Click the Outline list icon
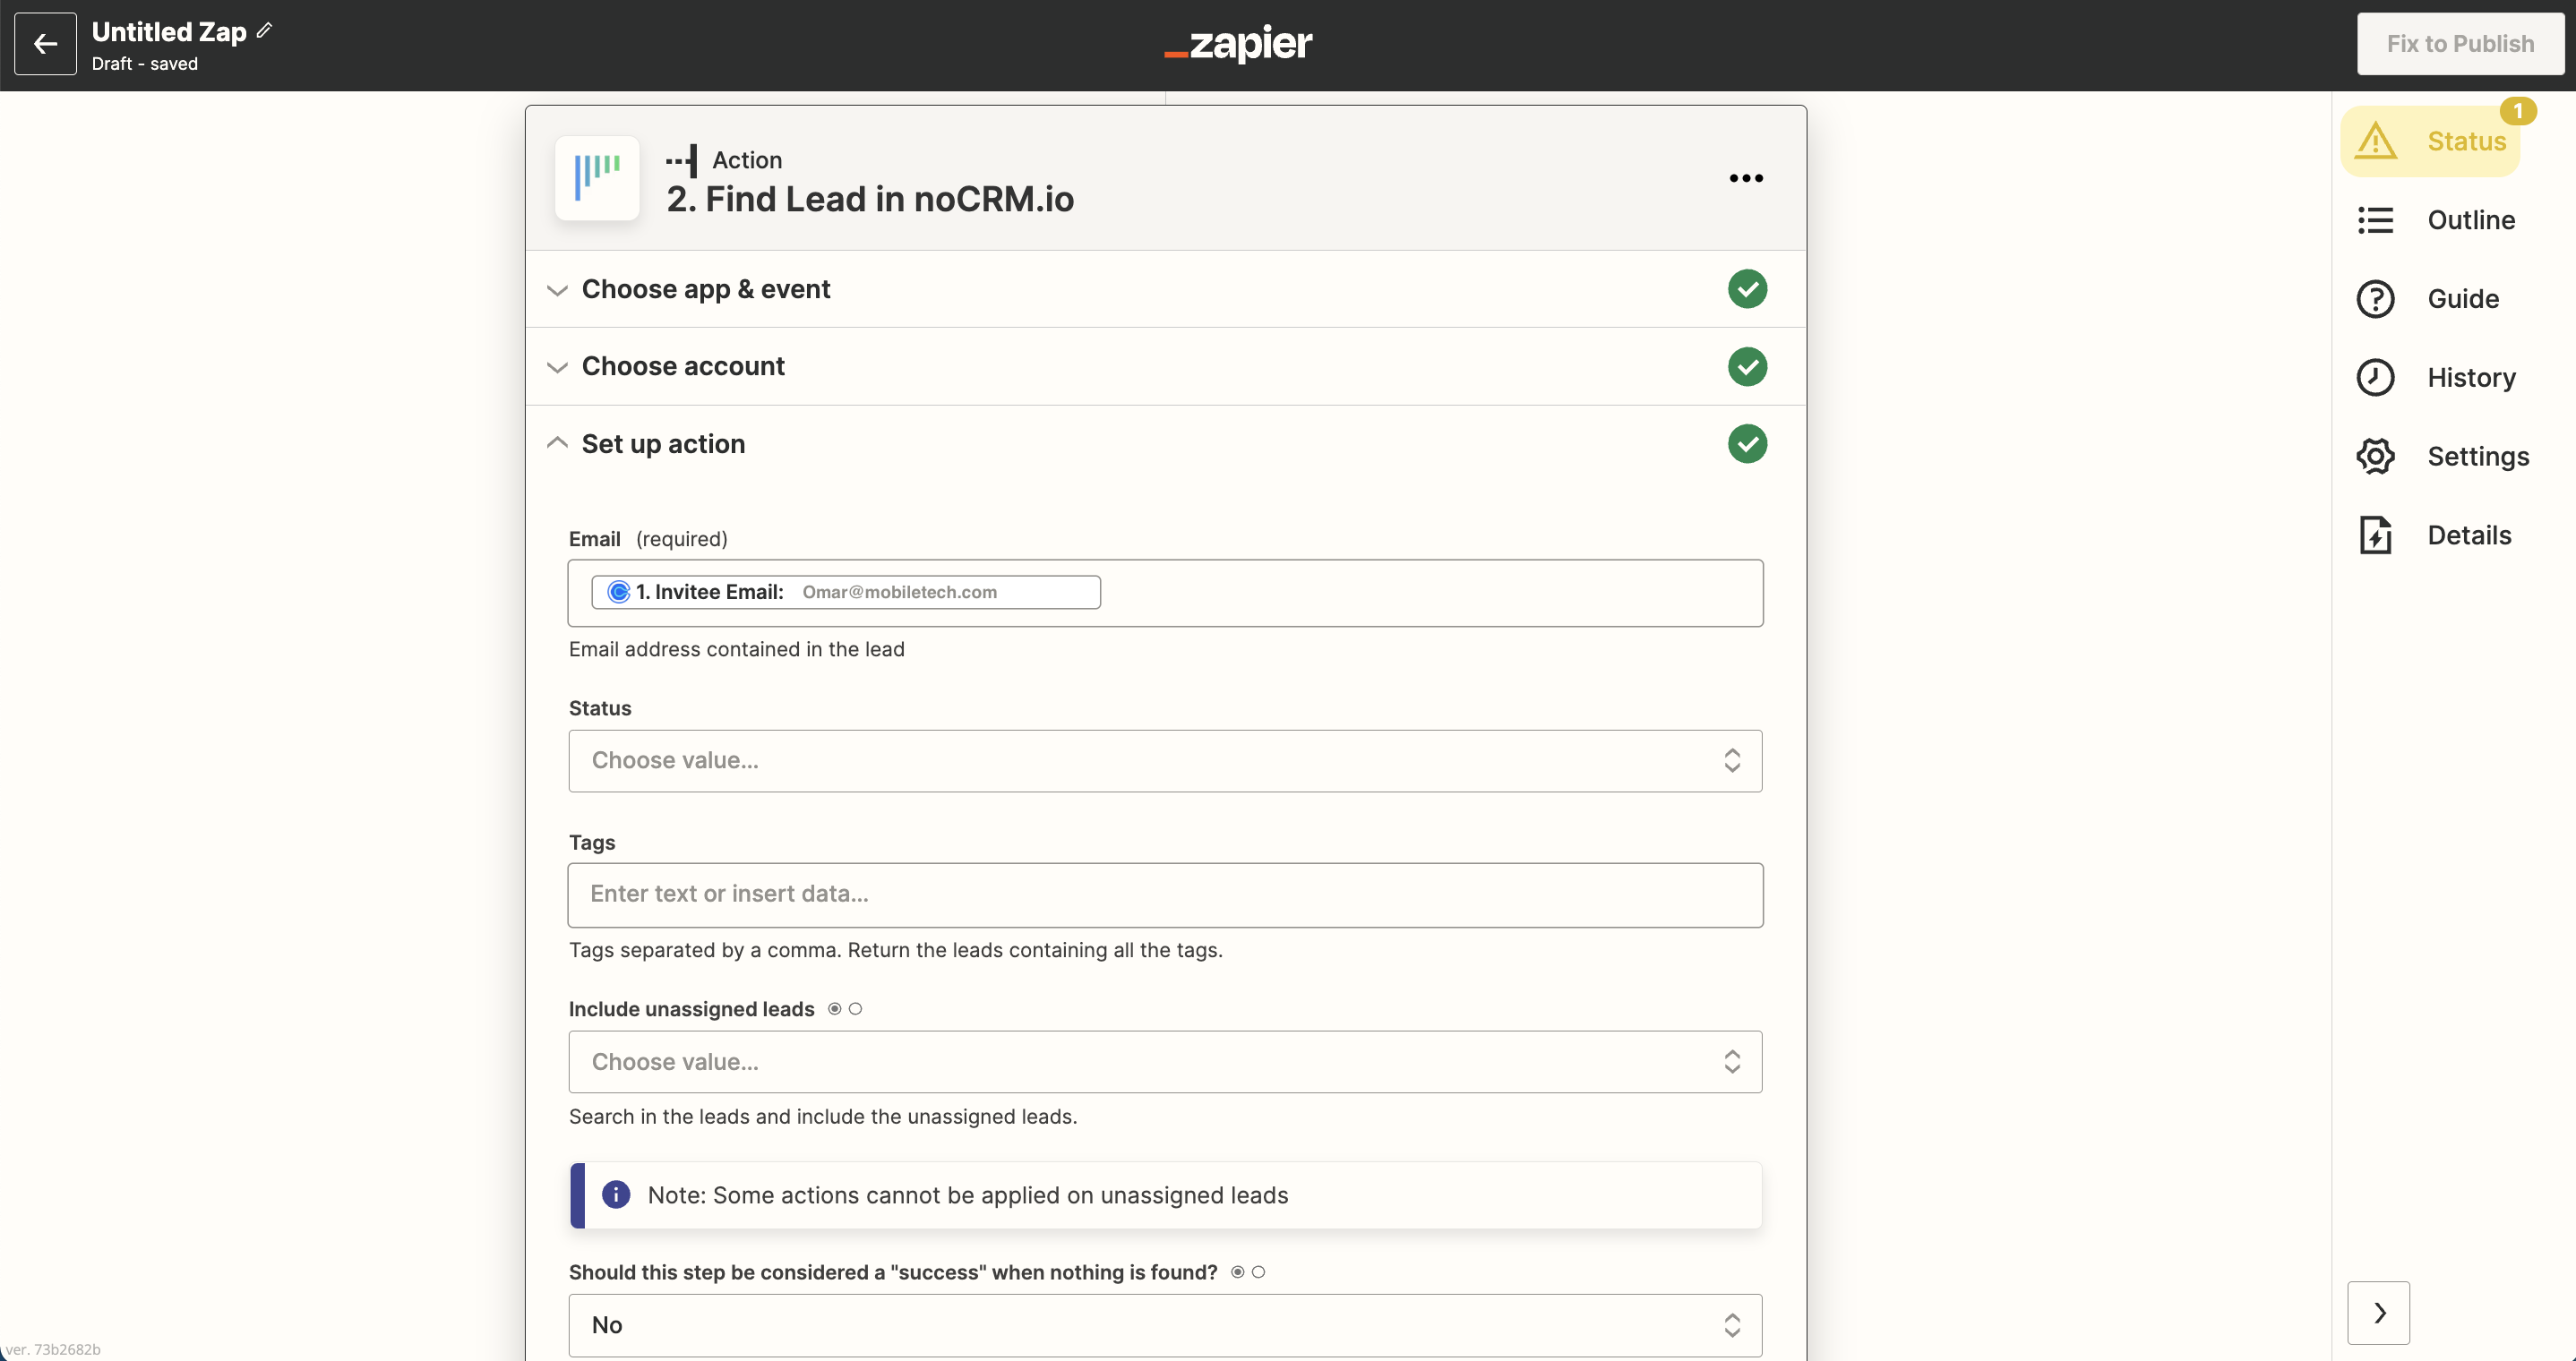Image resolution: width=2576 pixels, height=1361 pixels. (2375, 220)
